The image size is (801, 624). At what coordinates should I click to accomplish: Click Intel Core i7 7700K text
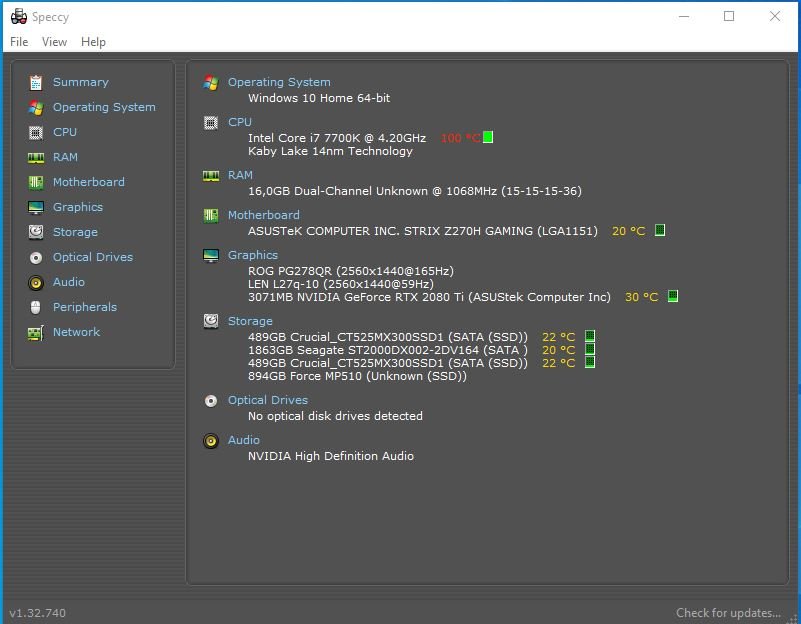click(x=337, y=138)
